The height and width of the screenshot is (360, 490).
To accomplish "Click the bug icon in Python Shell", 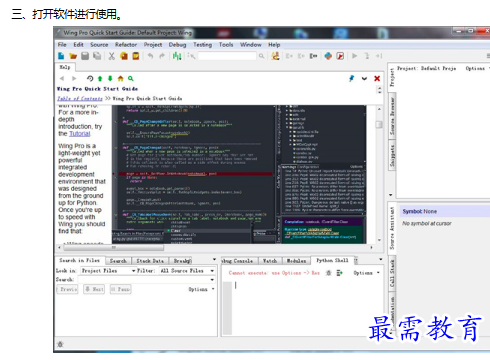I will point(329,273).
